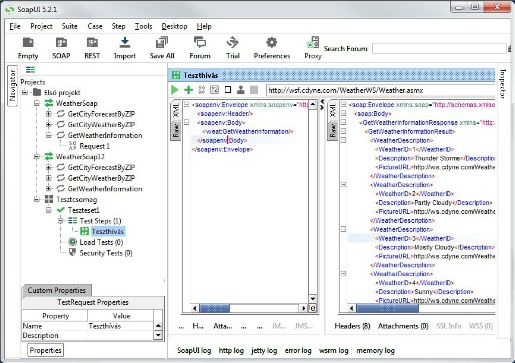The width and height of the screenshot is (515, 363).
Task: Open the error log
Action: [298, 351]
